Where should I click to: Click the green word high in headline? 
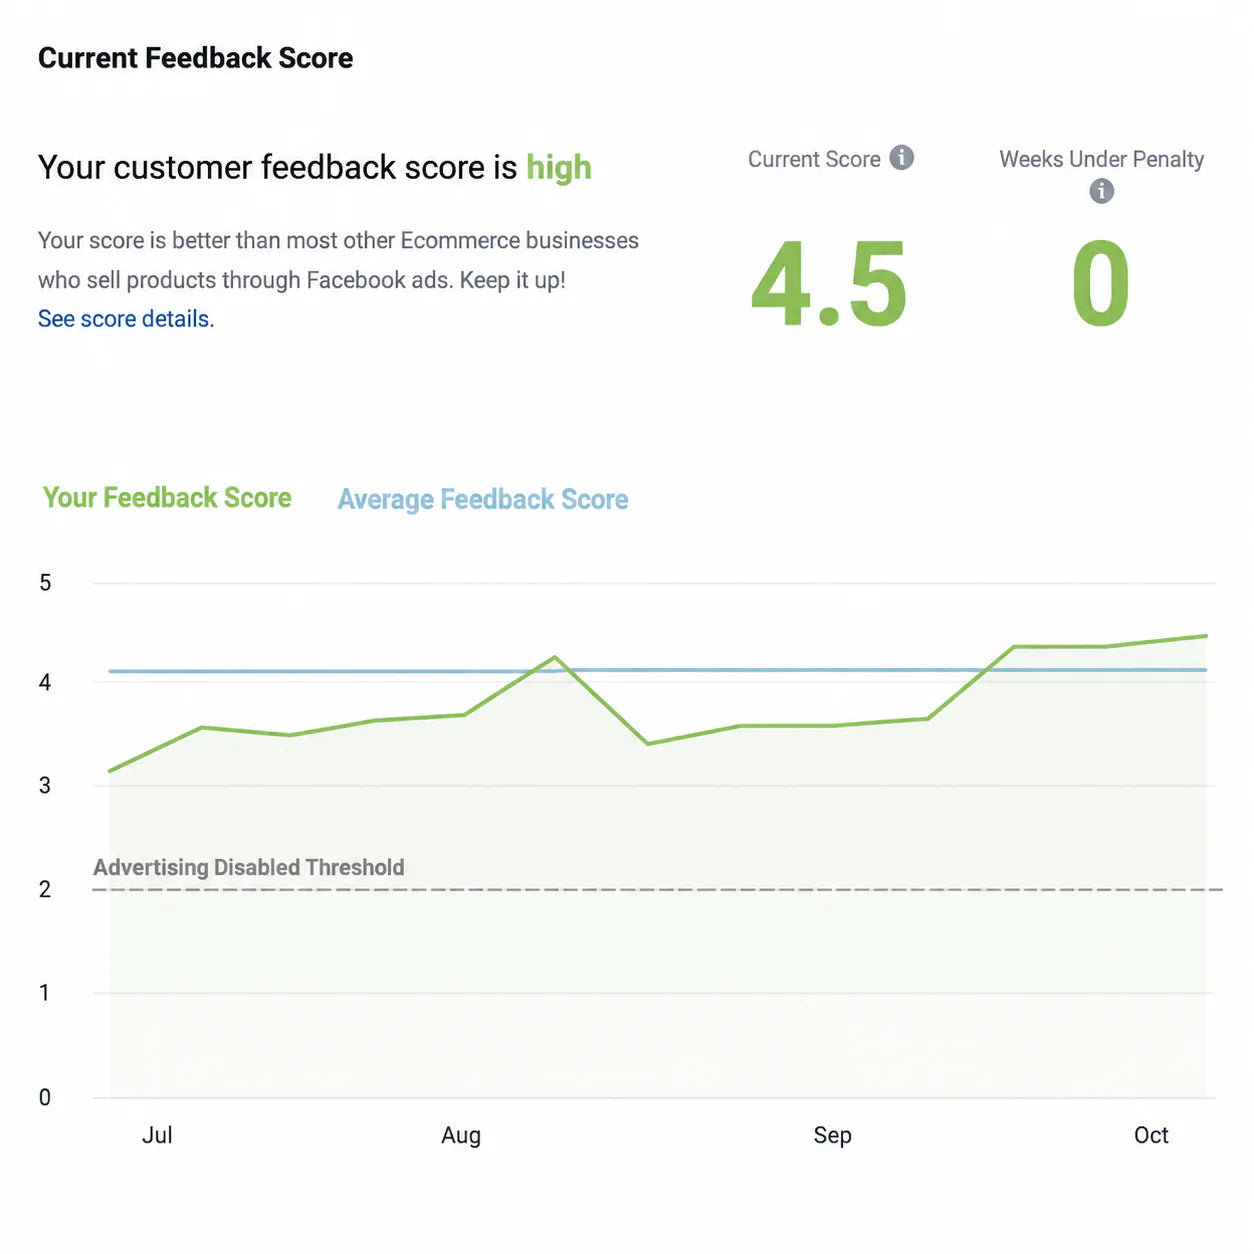coord(559,168)
